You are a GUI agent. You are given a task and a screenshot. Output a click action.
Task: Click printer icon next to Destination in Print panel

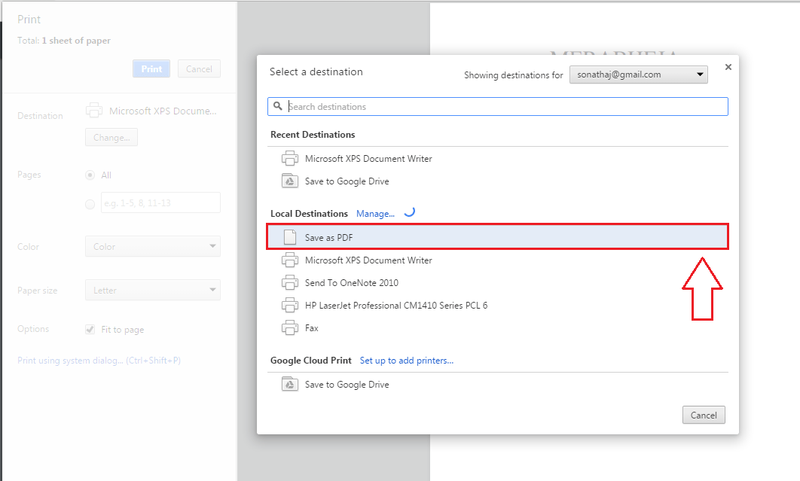(x=94, y=110)
